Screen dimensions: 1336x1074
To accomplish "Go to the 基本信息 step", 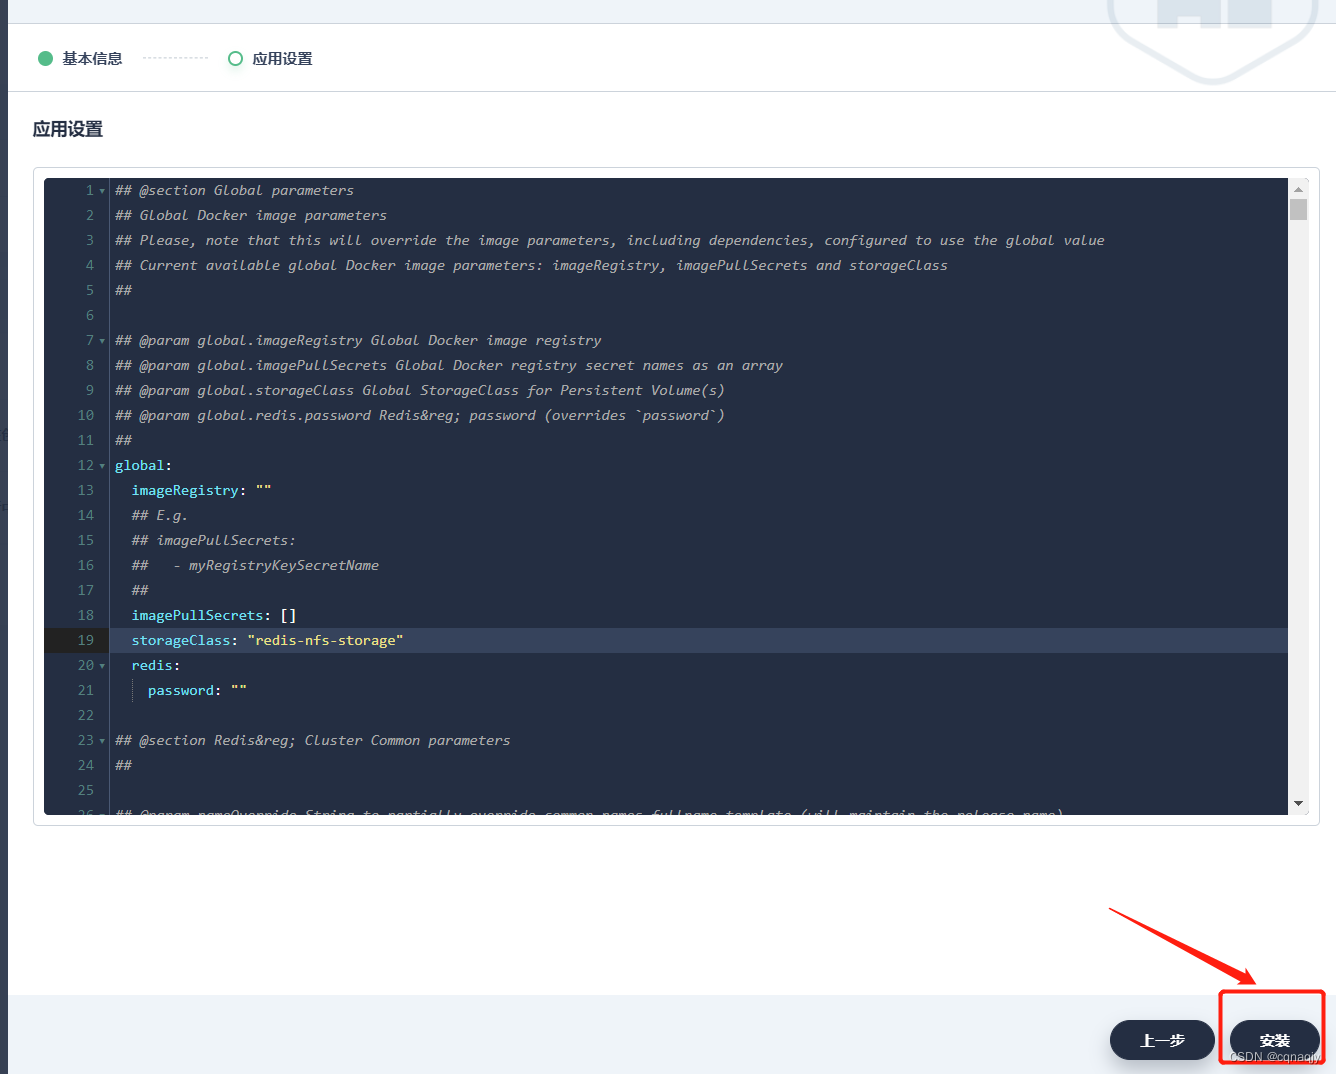I will tap(92, 59).
